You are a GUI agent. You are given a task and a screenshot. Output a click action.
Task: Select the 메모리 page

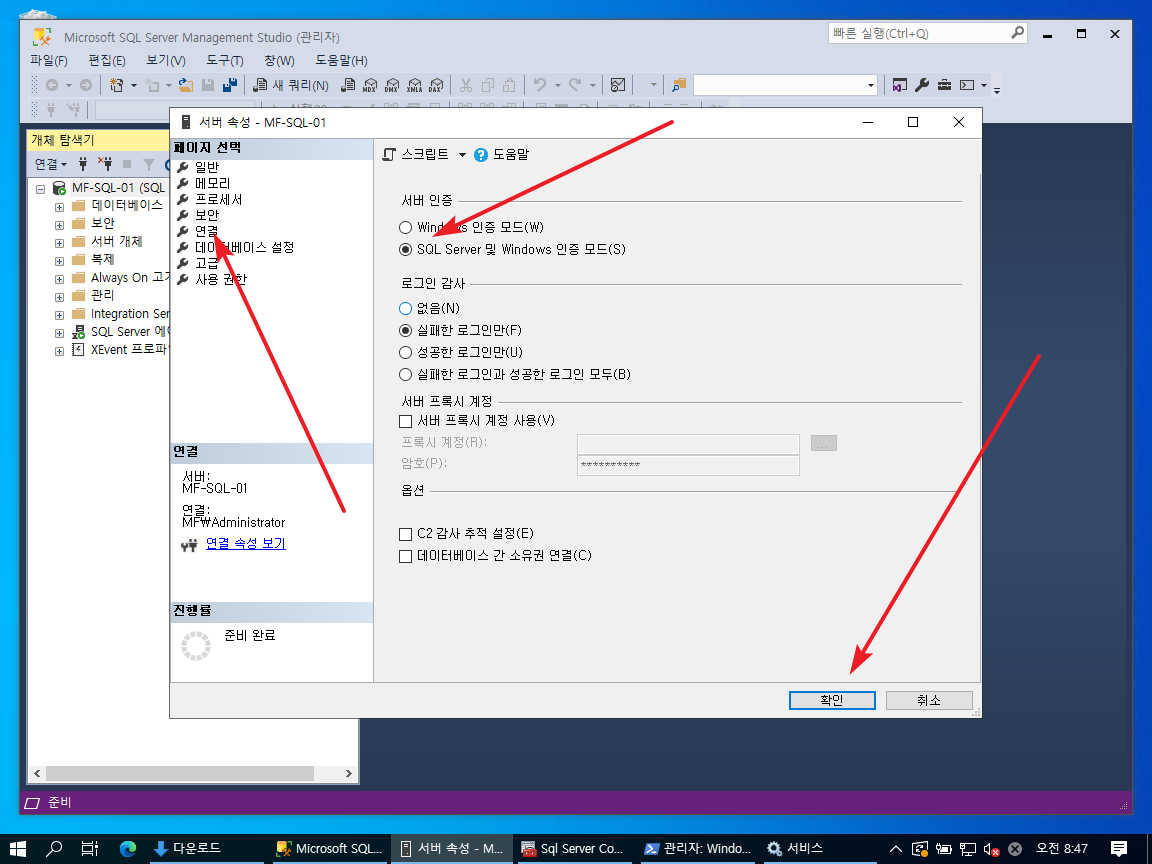[212, 183]
